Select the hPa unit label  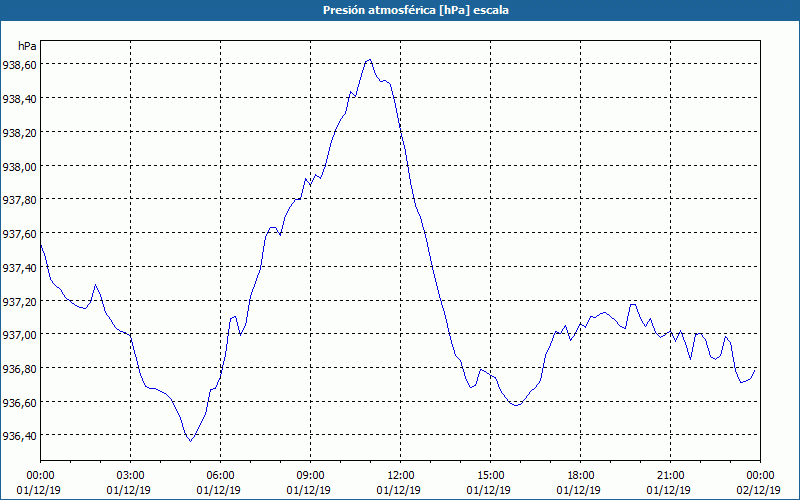pyautogui.click(x=27, y=46)
